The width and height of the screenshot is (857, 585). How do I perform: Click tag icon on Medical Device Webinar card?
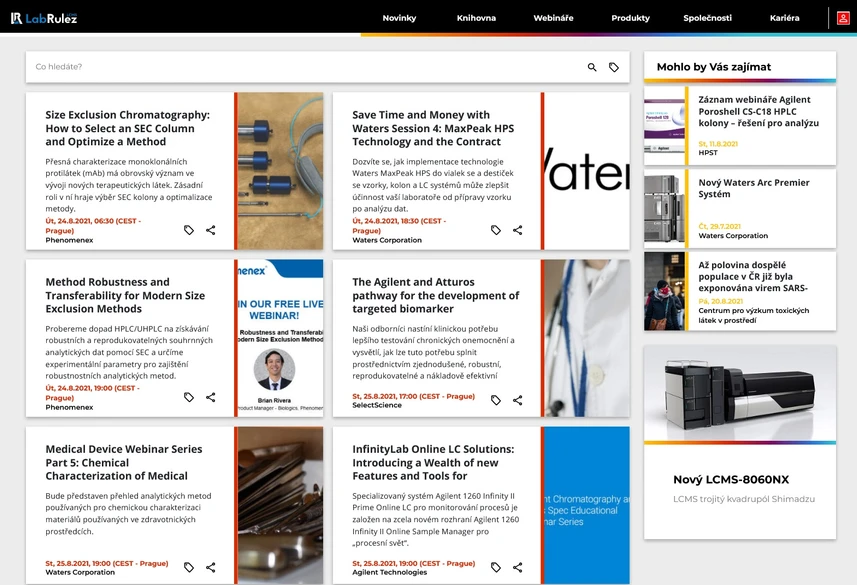pyautogui.click(x=189, y=568)
